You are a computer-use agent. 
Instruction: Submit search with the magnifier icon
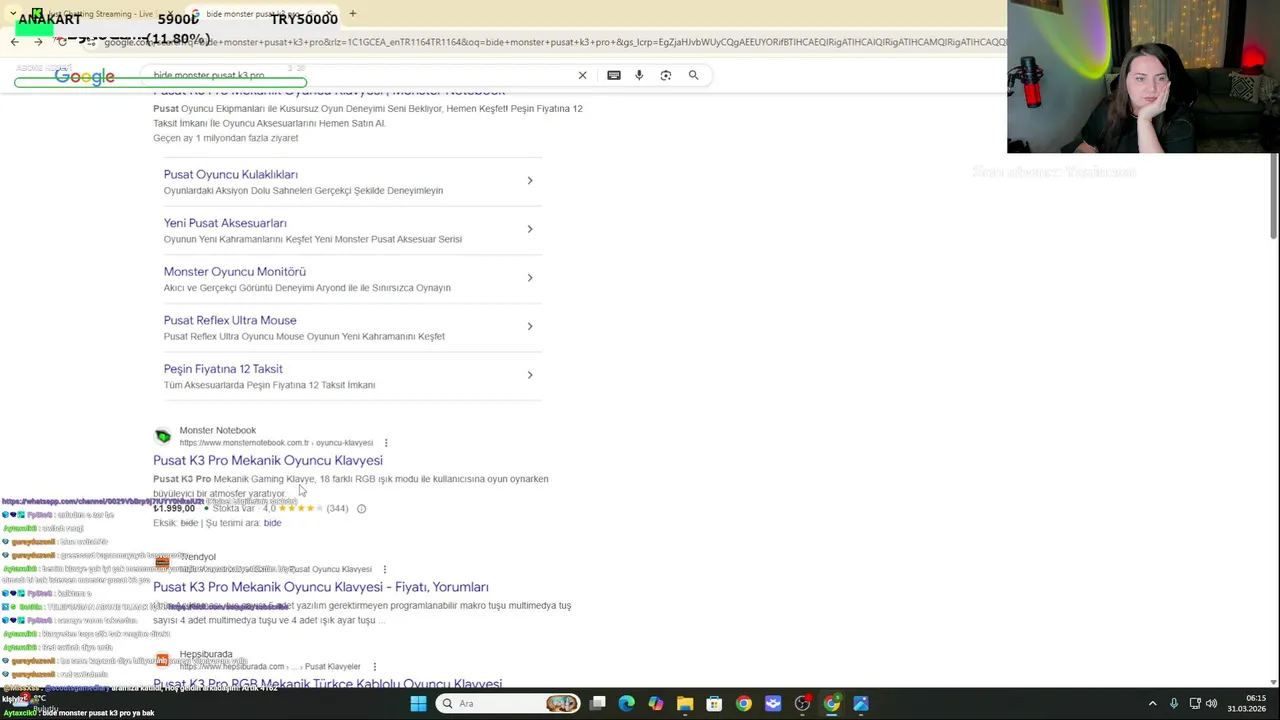(693, 75)
